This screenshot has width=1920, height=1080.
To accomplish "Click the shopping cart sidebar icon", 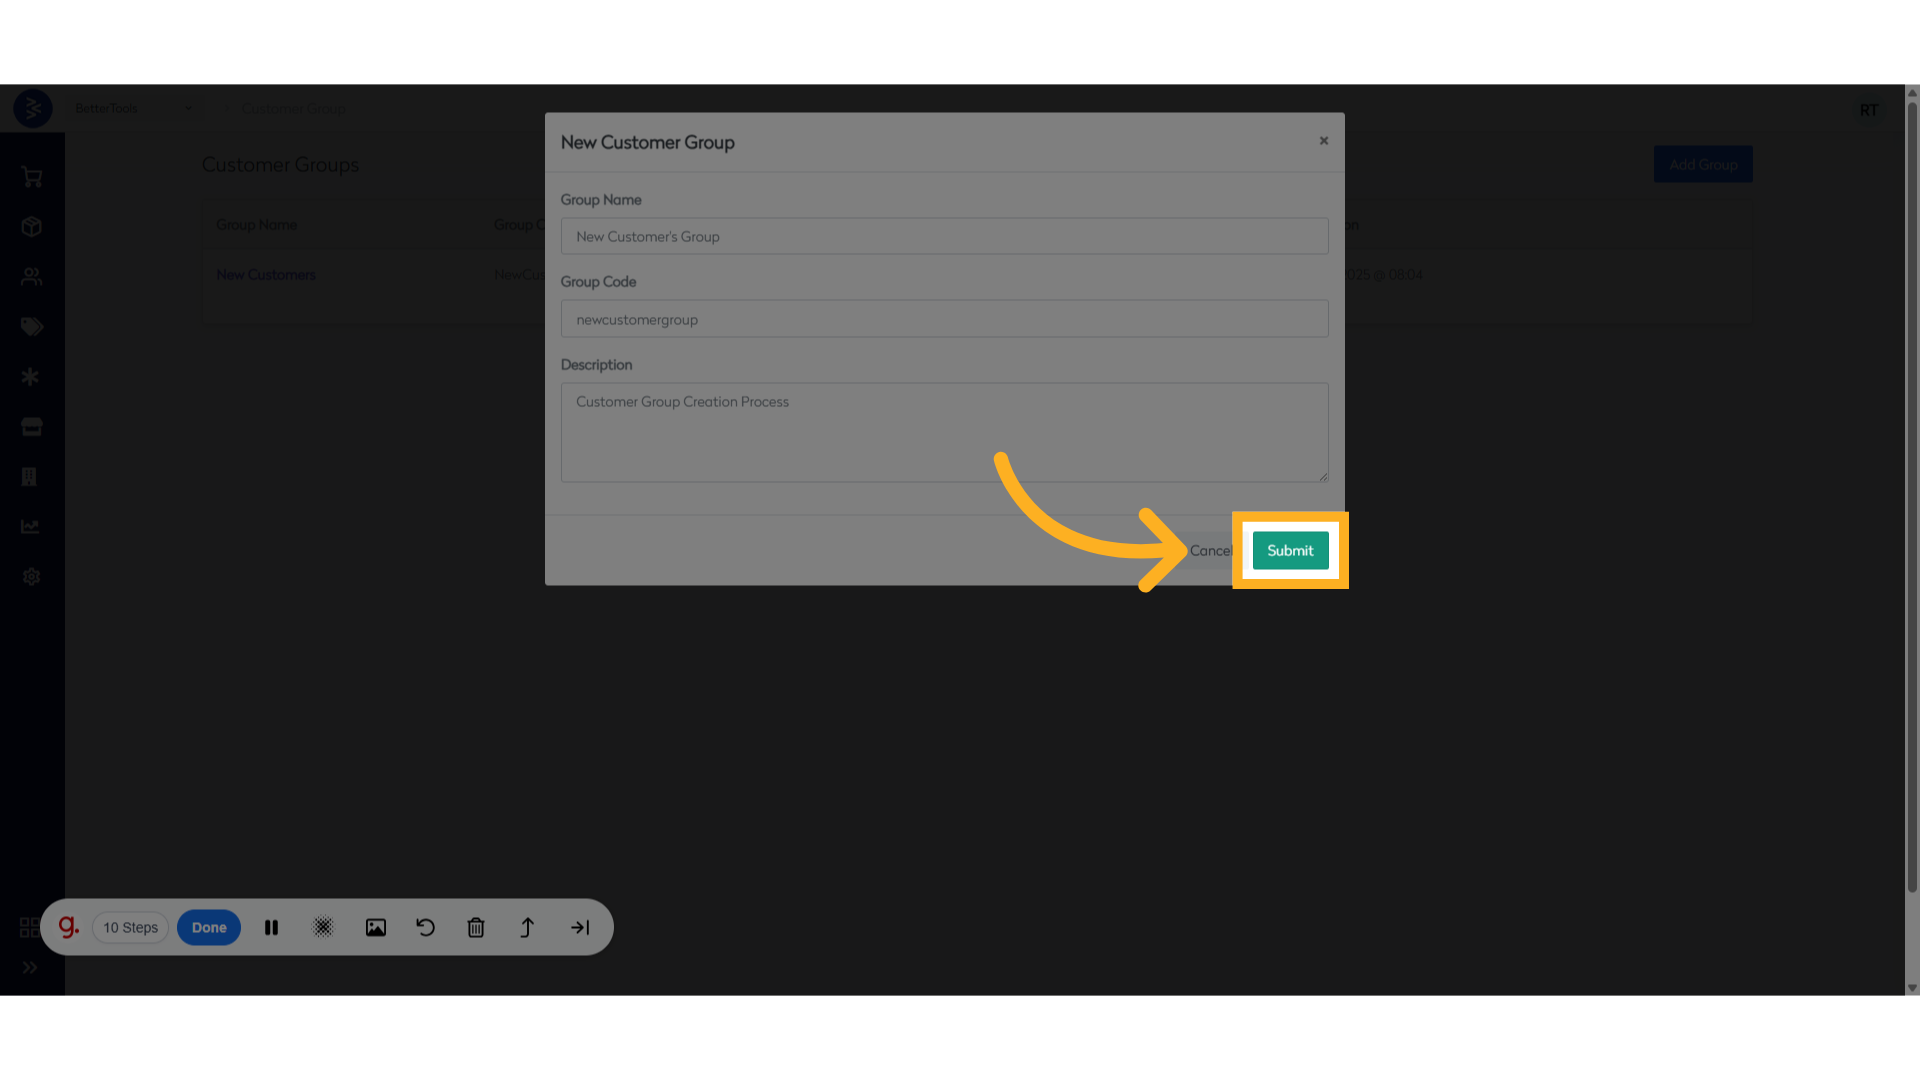I will pyautogui.click(x=32, y=177).
